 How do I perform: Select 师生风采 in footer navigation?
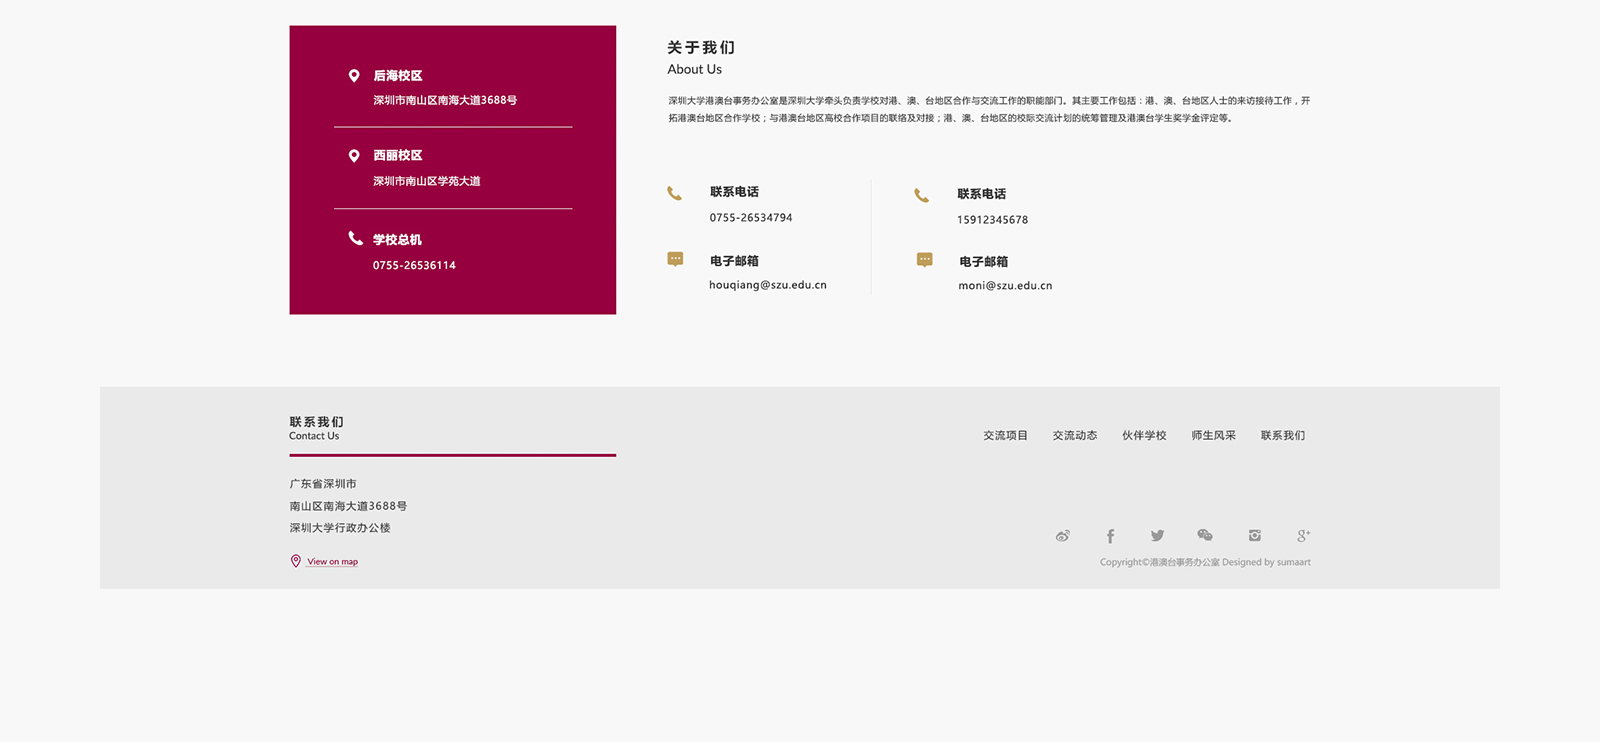point(1214,435)
